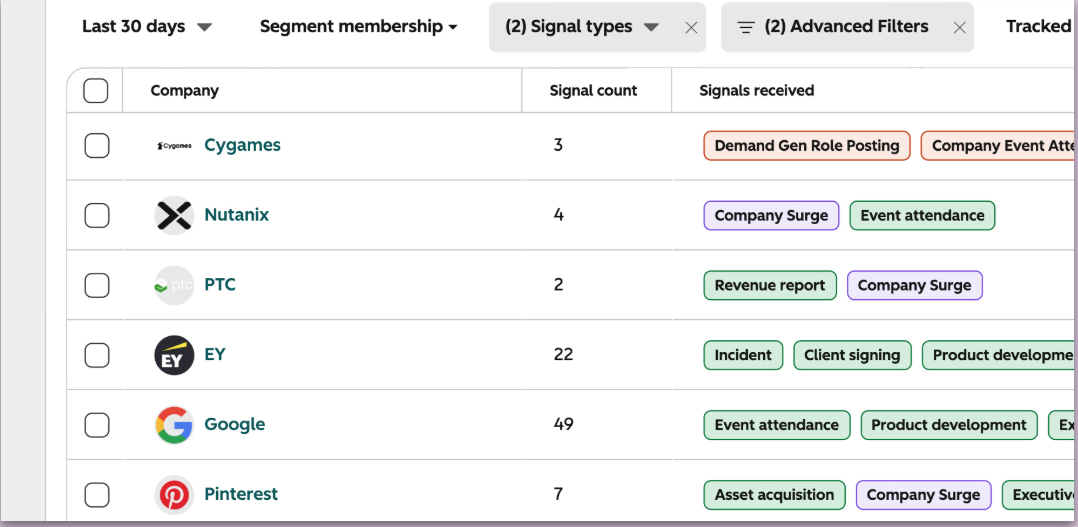The height and width of the screenshot is (527, 1078).
Task: Click the Nutanix X logo
Action: tap(174, 215)
